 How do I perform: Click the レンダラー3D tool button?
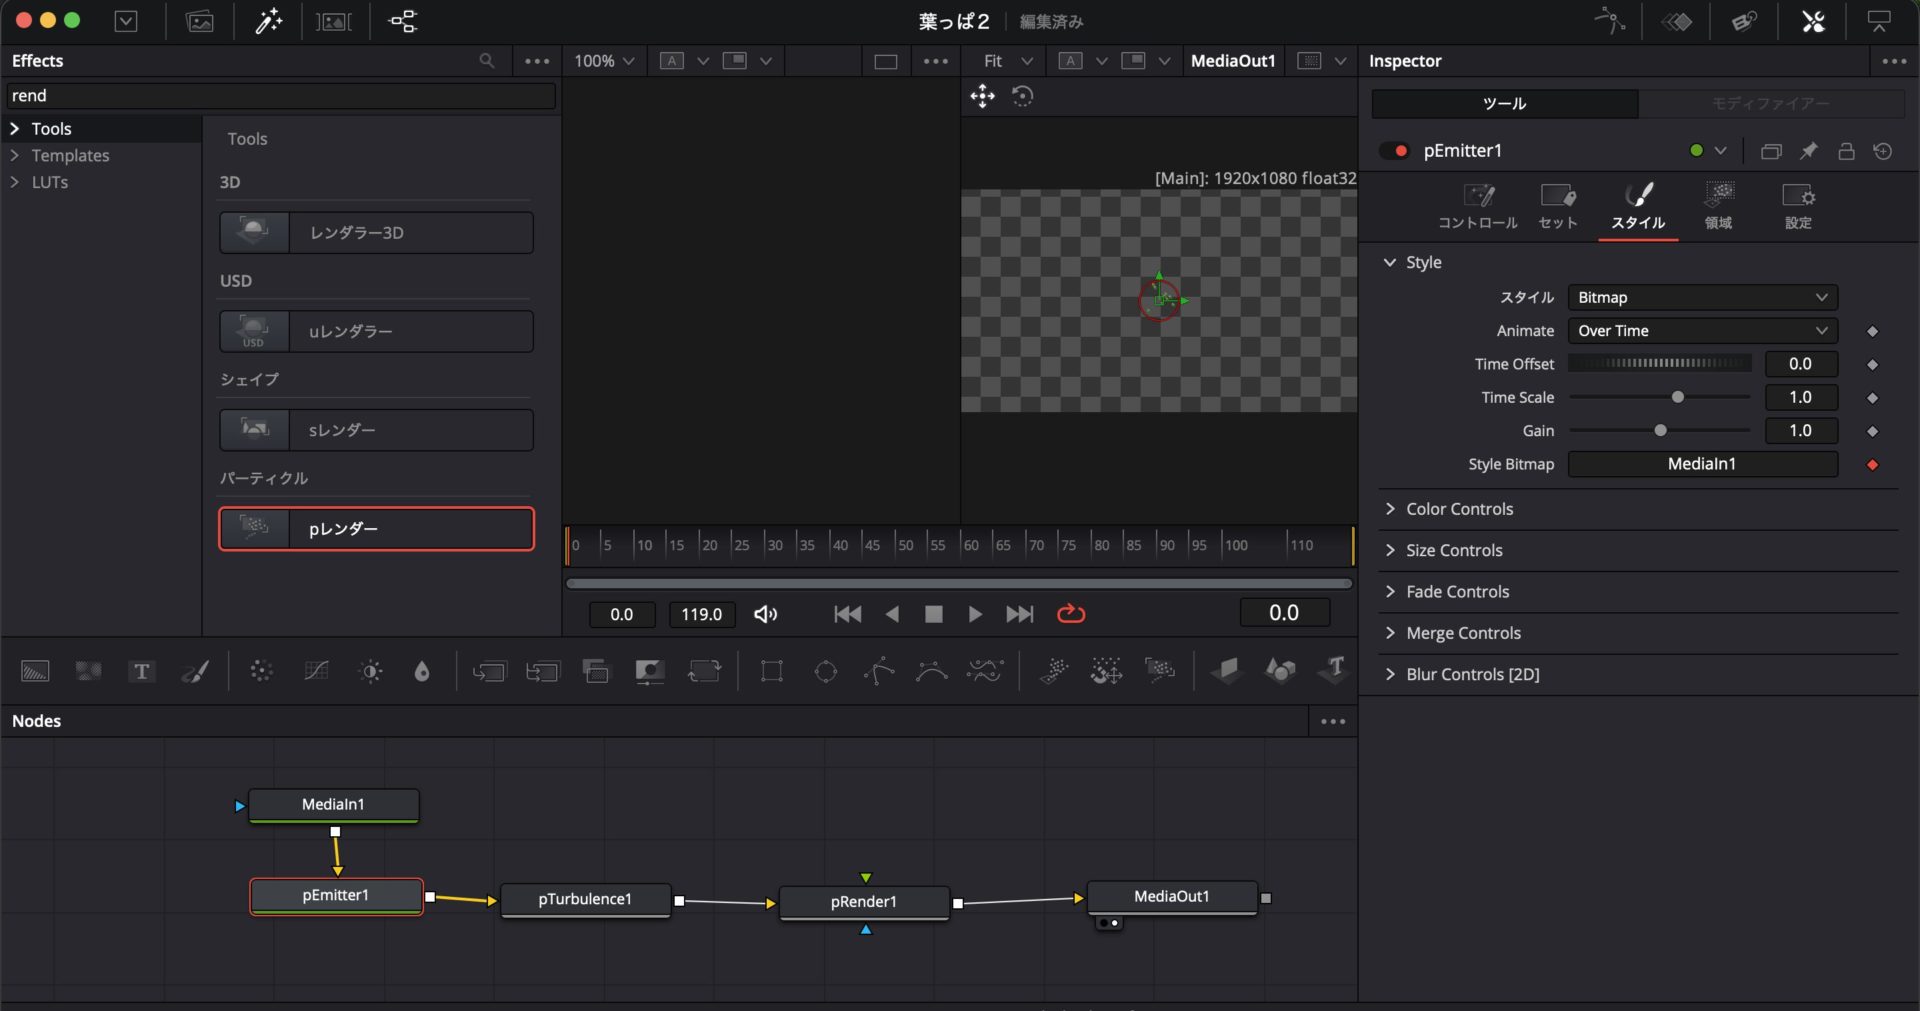click(376, 233)
